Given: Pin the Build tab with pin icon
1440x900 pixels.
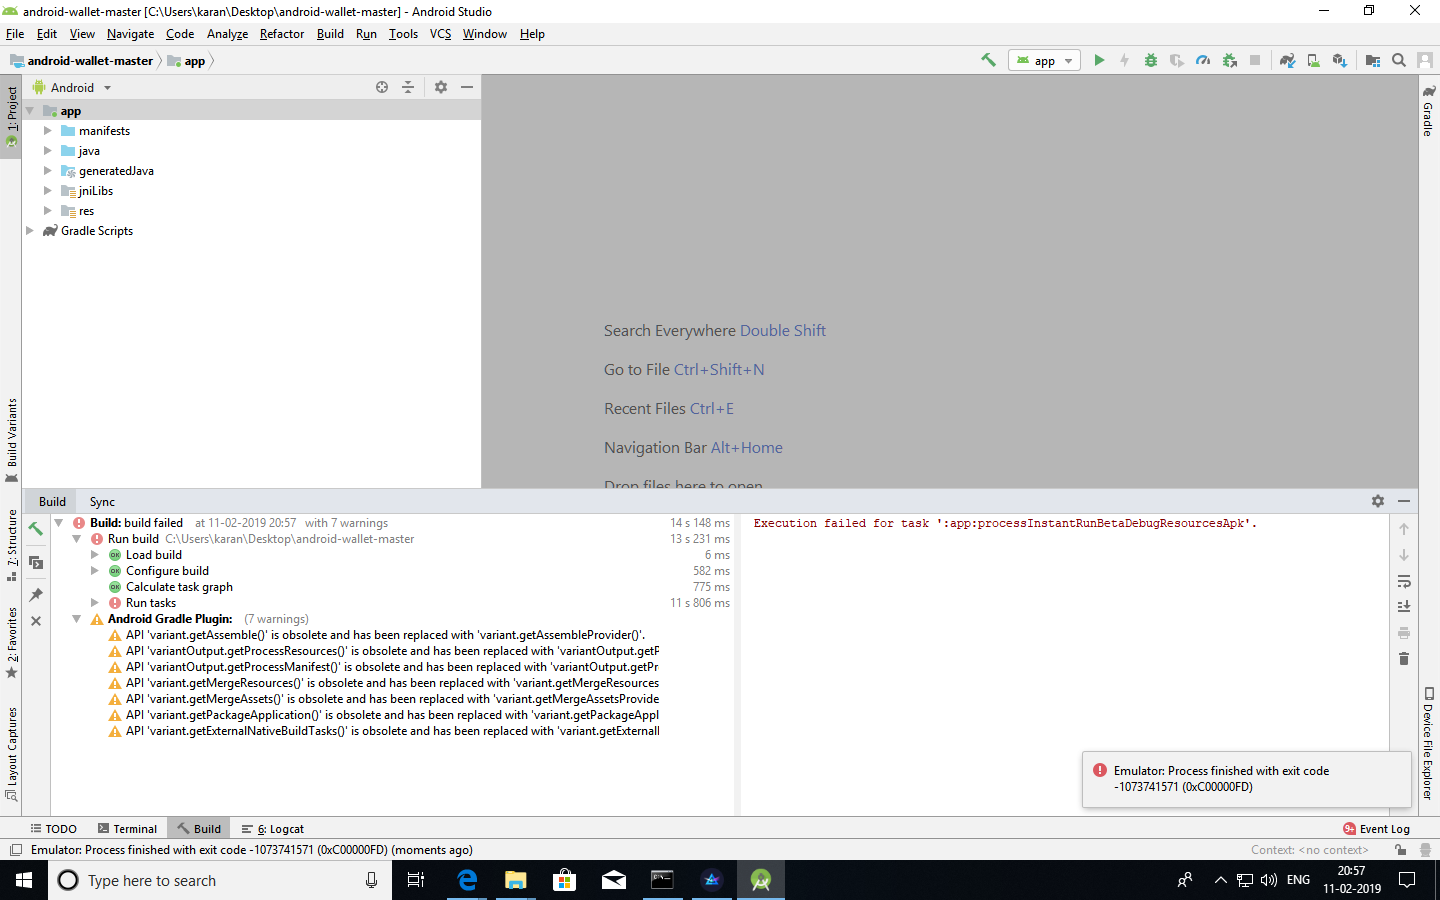Looking at the screenshot, I should pos(36,595).
